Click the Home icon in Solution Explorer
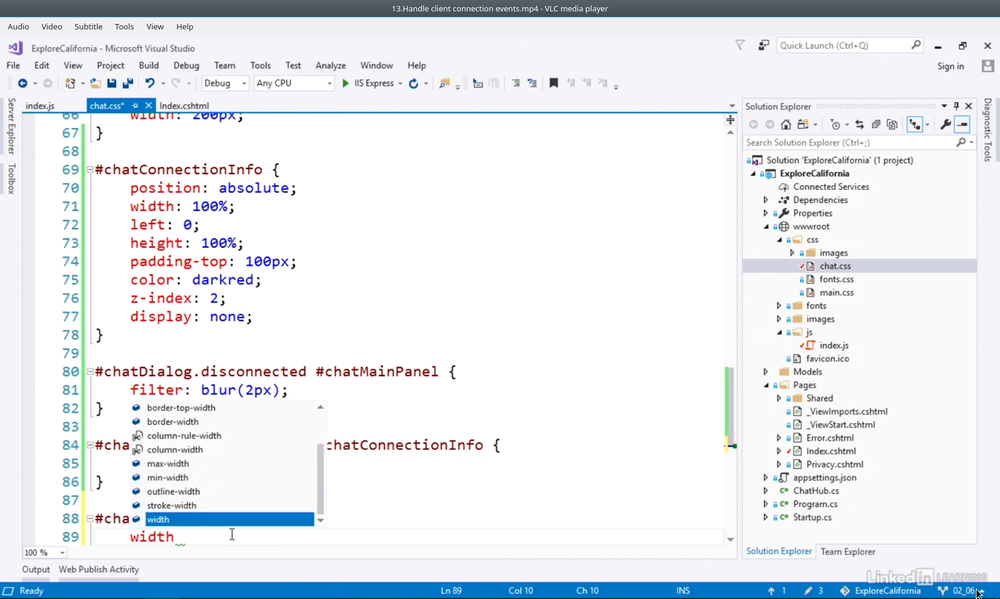1000x599 pixels. (786, 124)
